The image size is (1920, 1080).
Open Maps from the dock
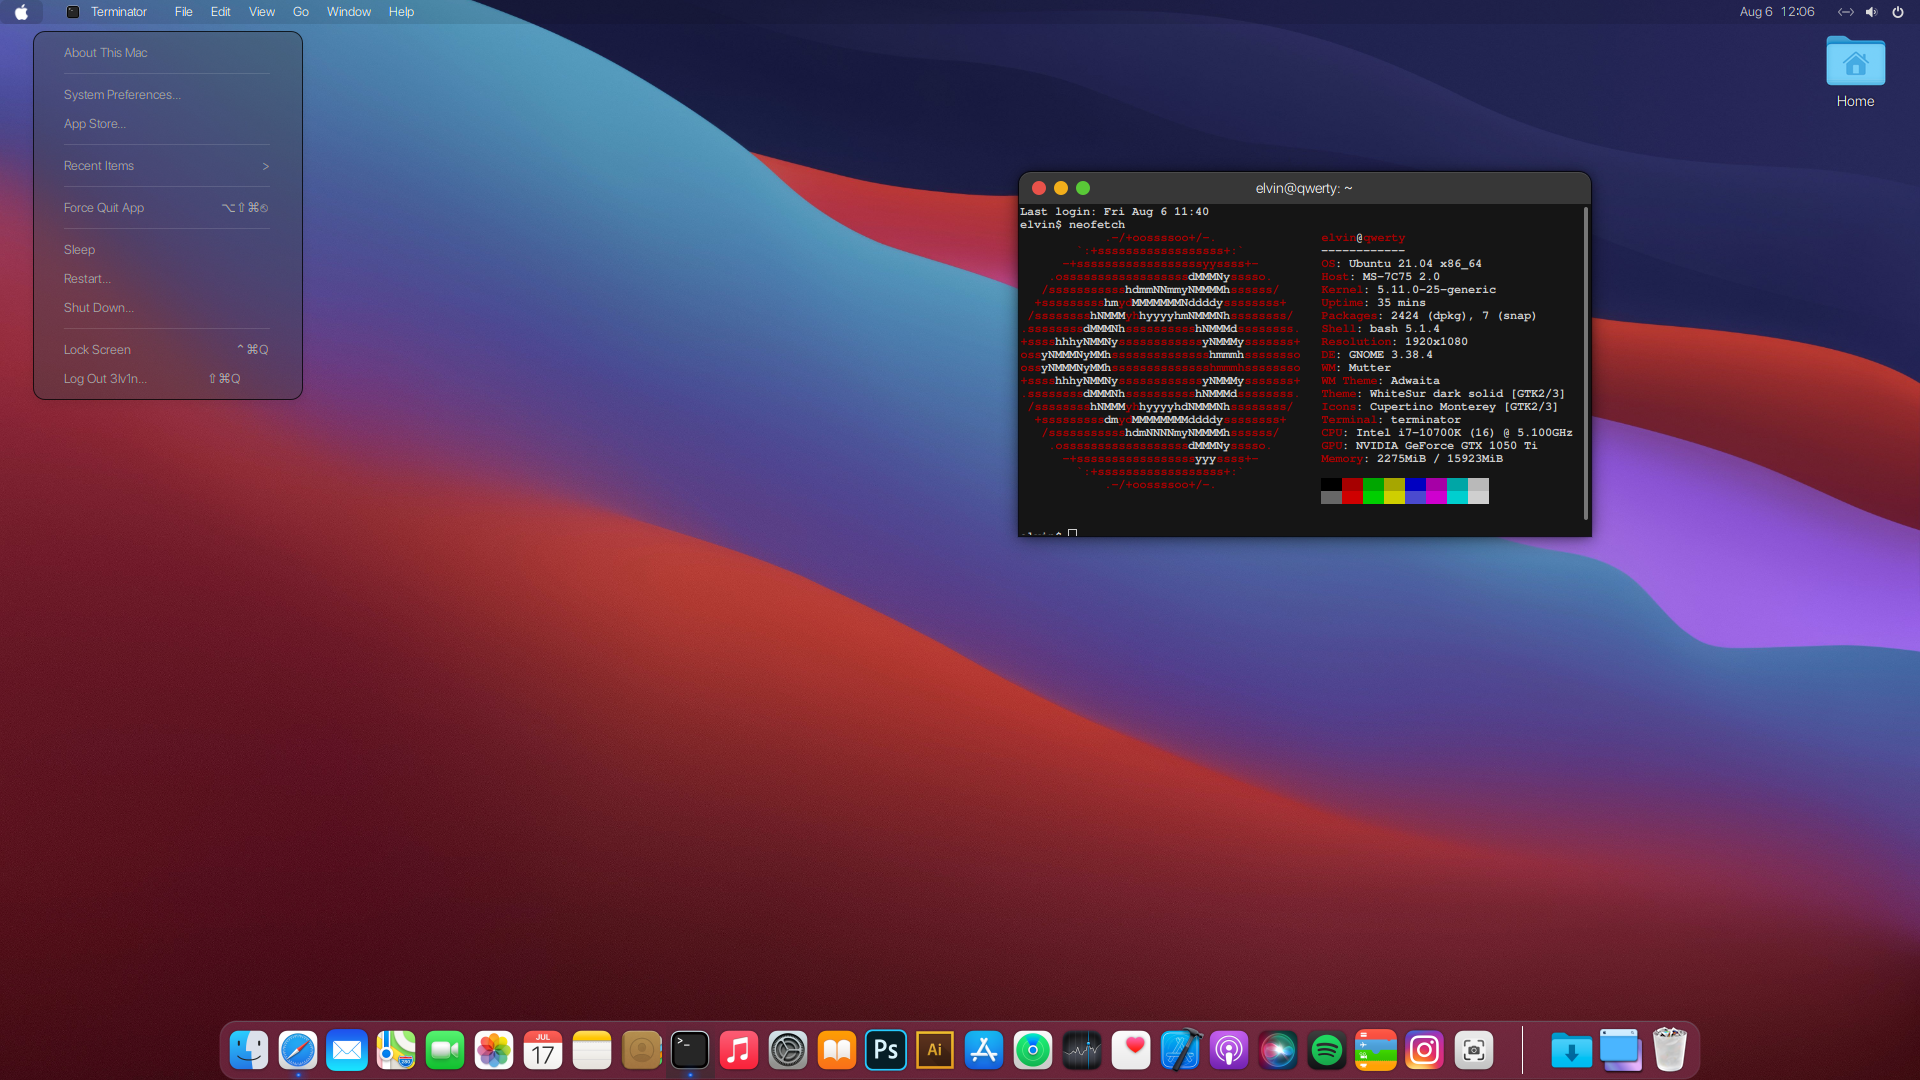pyautogui.click(x=396, y=1050)
